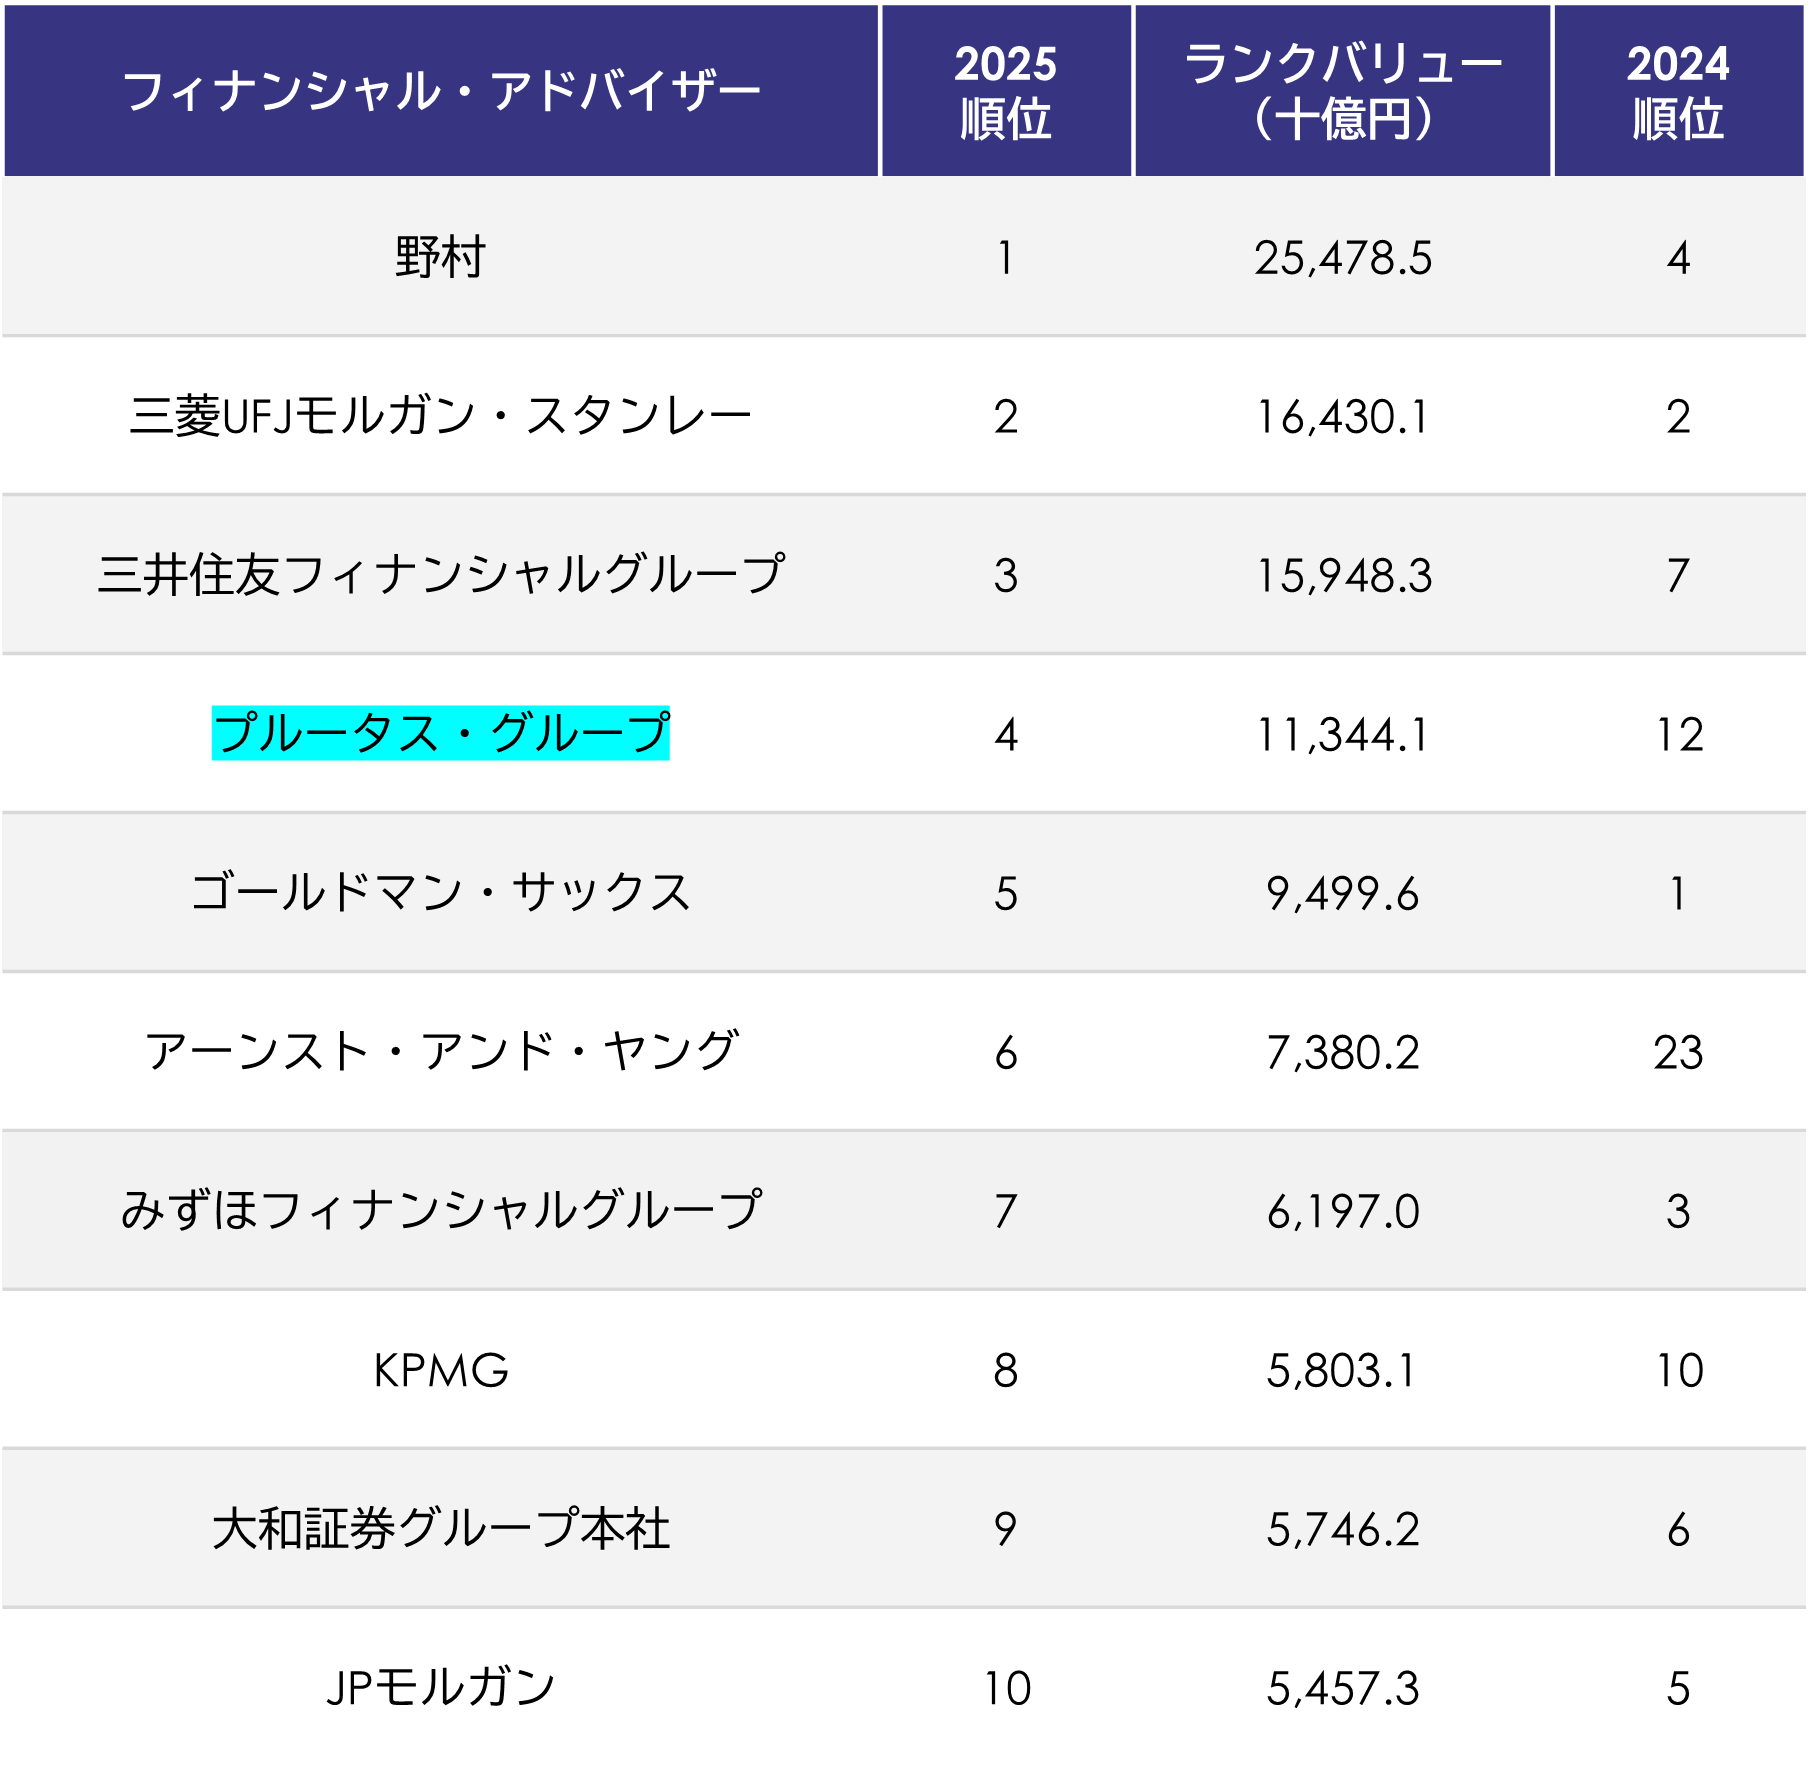The image size is (1811, 1767).
Task: Click the rank value 25,478.5
Action: [1342, 258]
